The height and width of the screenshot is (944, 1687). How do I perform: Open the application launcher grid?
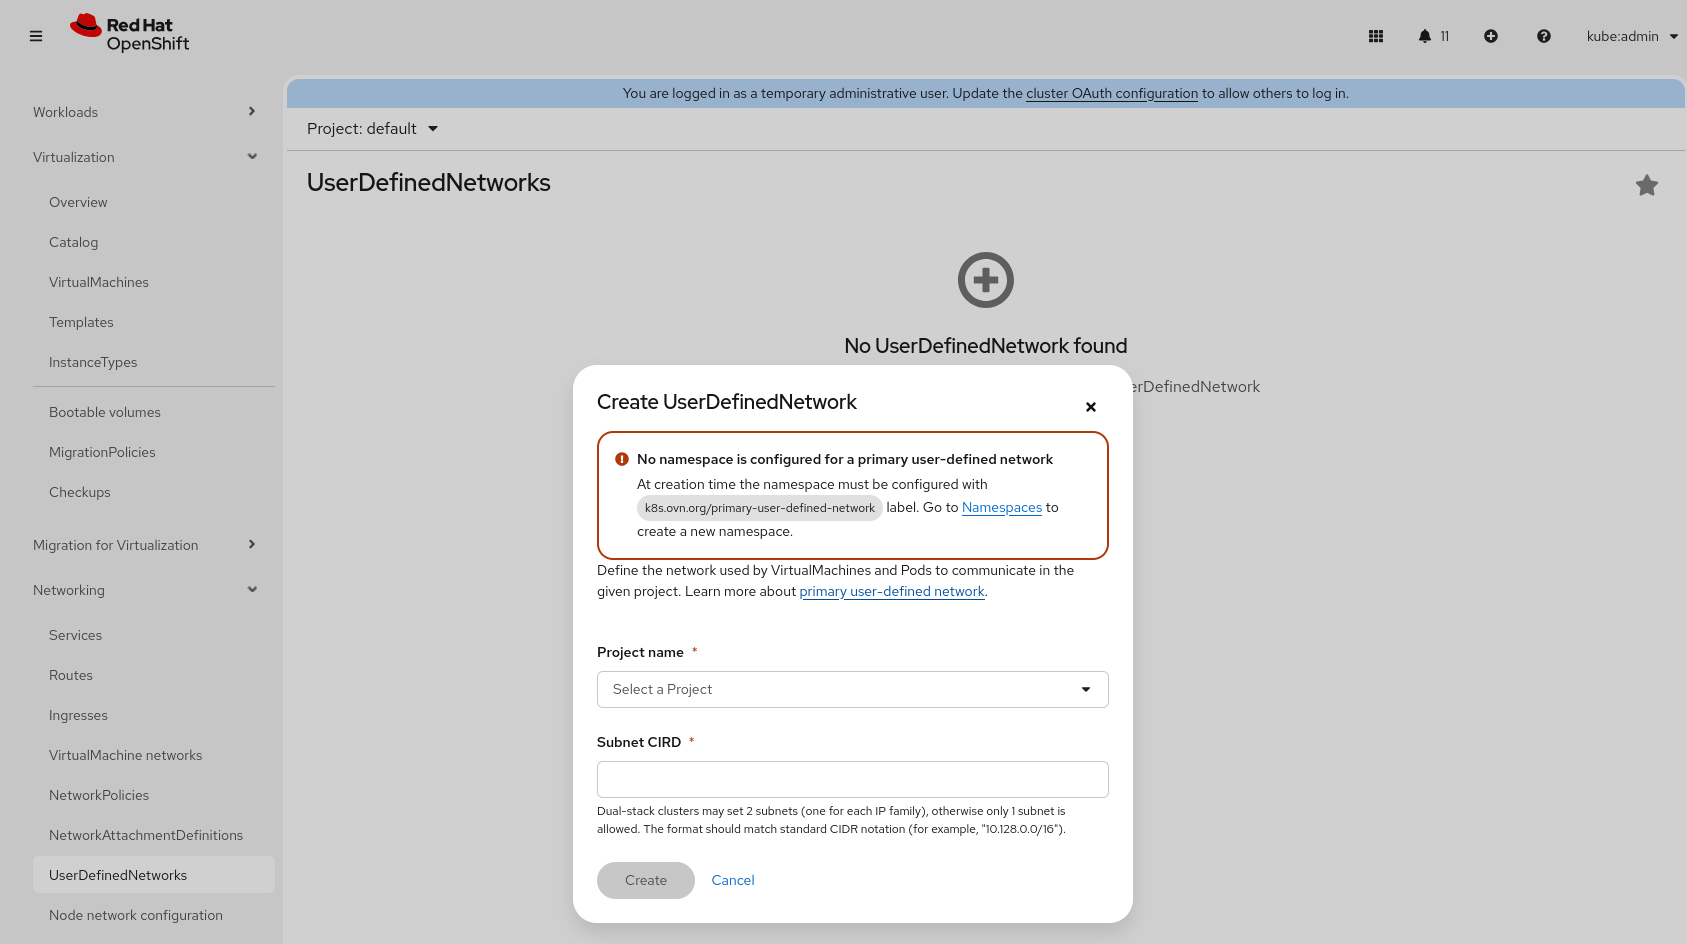tap(1376, 36)
